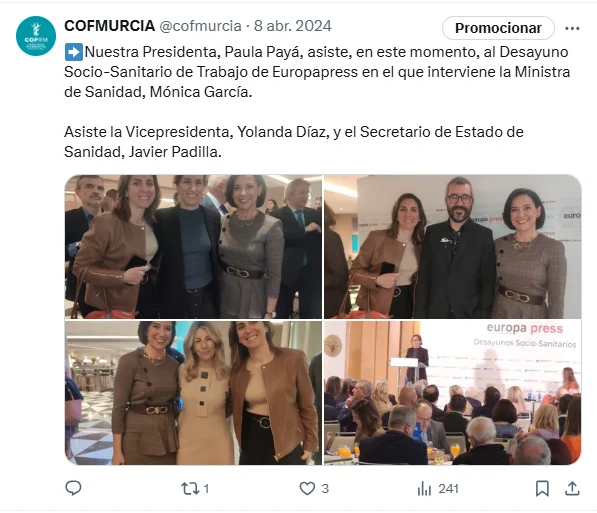Click the share upload arrow icon
Screen dimensions: 597x513
tap(572, 488)
